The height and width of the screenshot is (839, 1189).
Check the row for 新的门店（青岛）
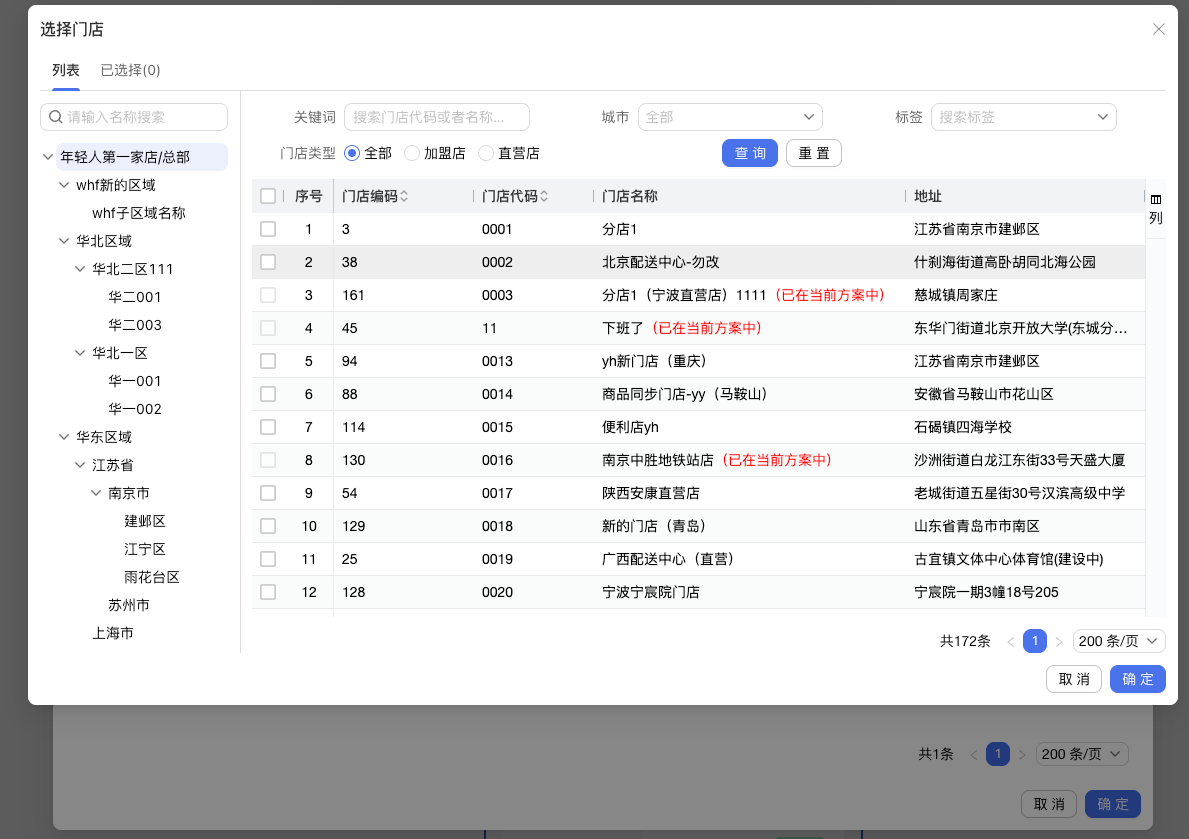(x=268, y=526)
